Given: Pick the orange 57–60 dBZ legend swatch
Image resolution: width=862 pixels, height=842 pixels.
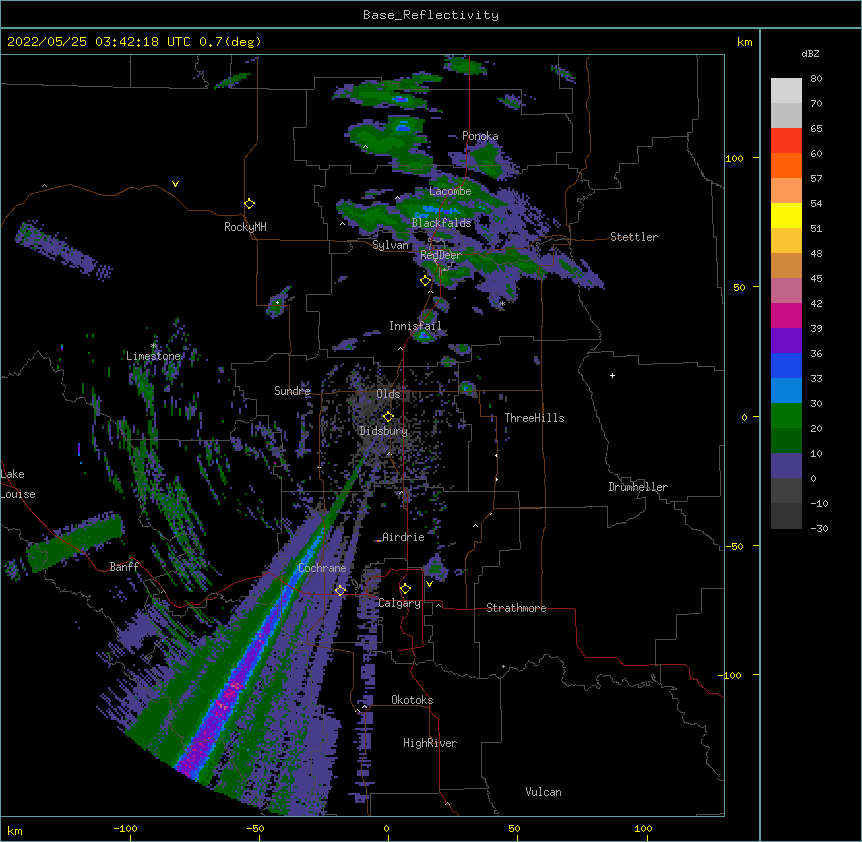Looking at the screenshot, I should 786,165.
